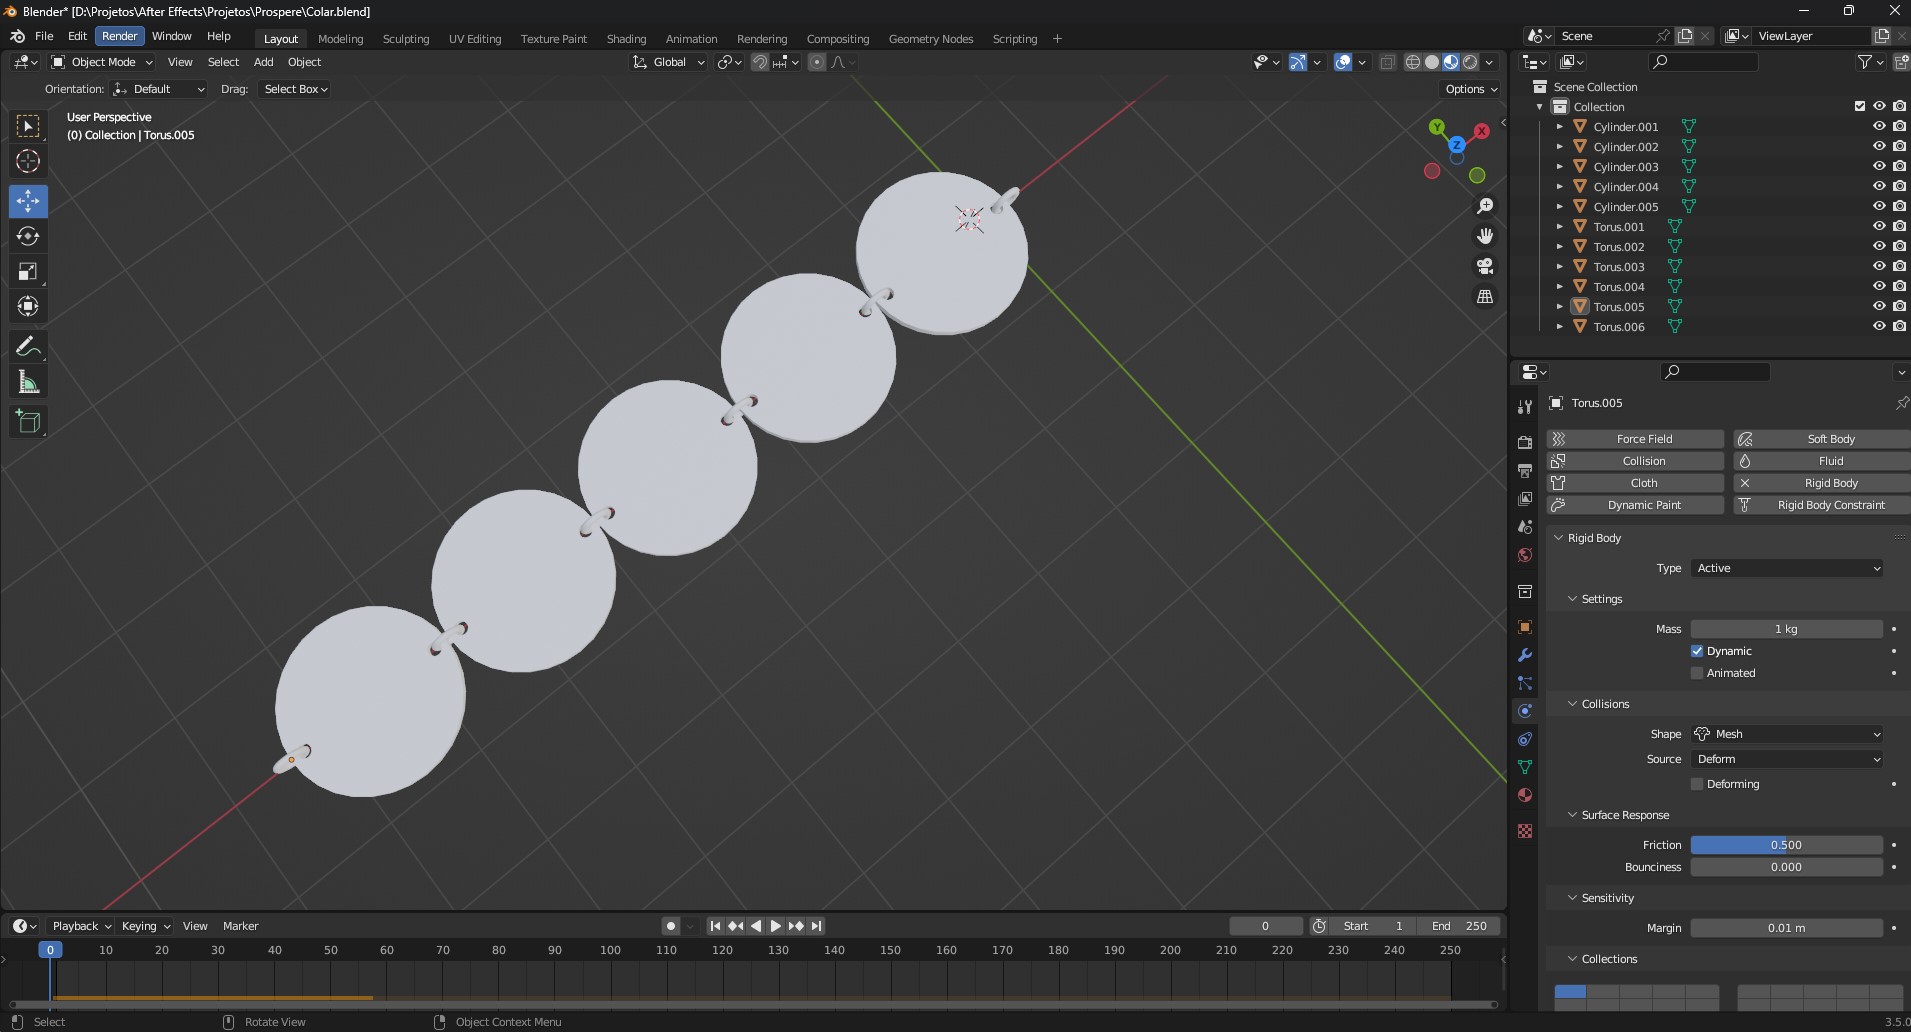
Task: Click the Soft Body physics button
Action: pos(1821,439)
